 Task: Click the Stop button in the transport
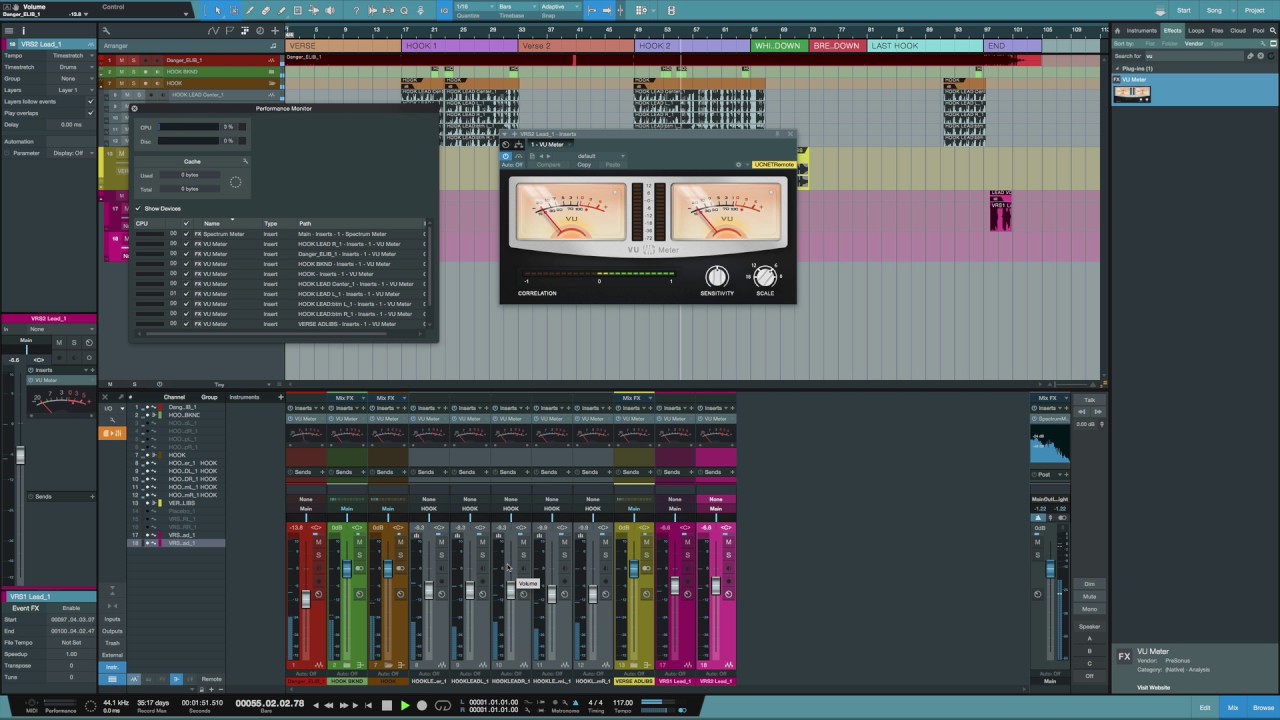(x=387, y=705)
